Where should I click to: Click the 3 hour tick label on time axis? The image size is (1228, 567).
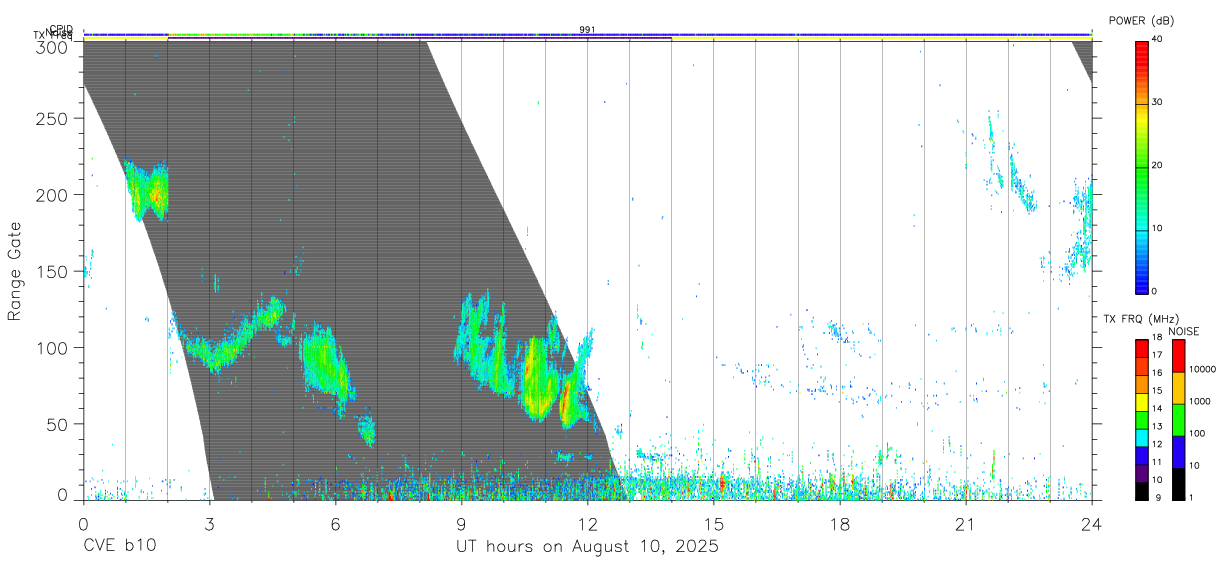click(209, 525)
